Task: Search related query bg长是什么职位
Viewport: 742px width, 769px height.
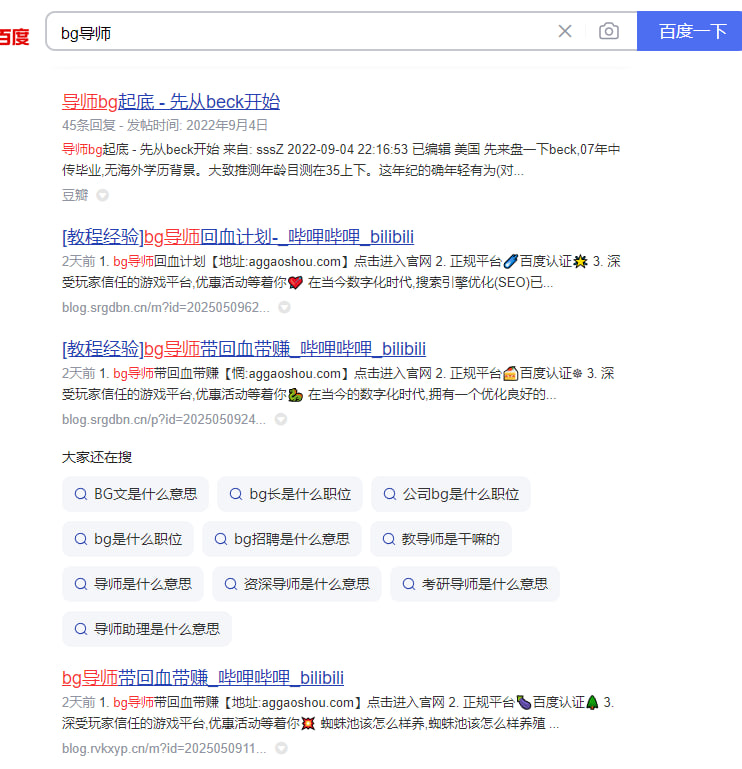Action: [290, 494]
